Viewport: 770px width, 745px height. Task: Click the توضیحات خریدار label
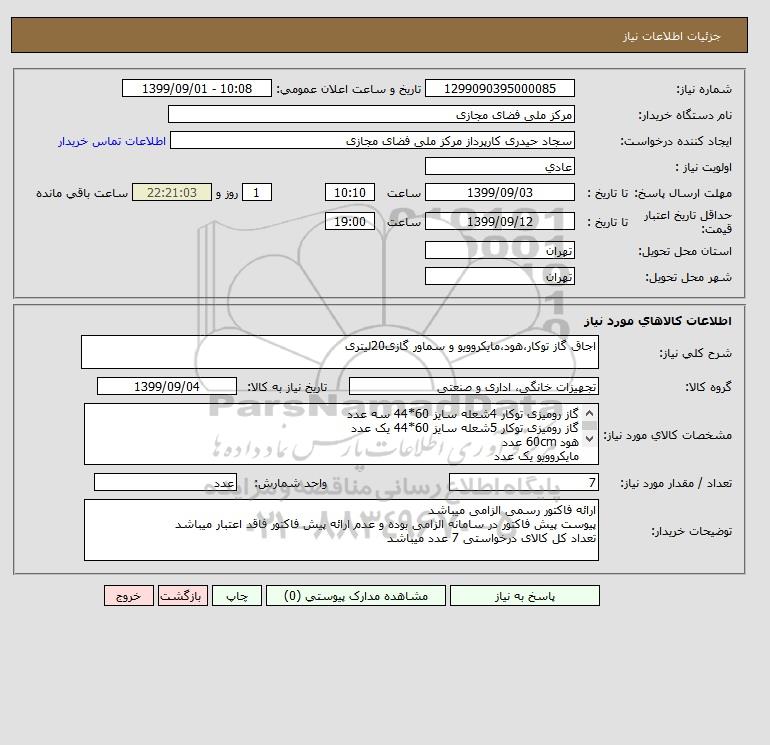pyautogui.click(x=691, y=531)
